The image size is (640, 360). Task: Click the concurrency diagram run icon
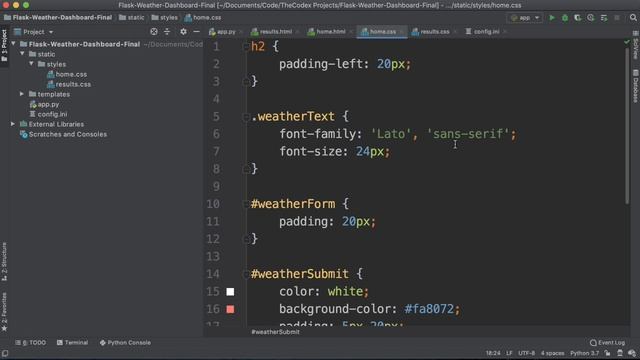coord(604,18)
